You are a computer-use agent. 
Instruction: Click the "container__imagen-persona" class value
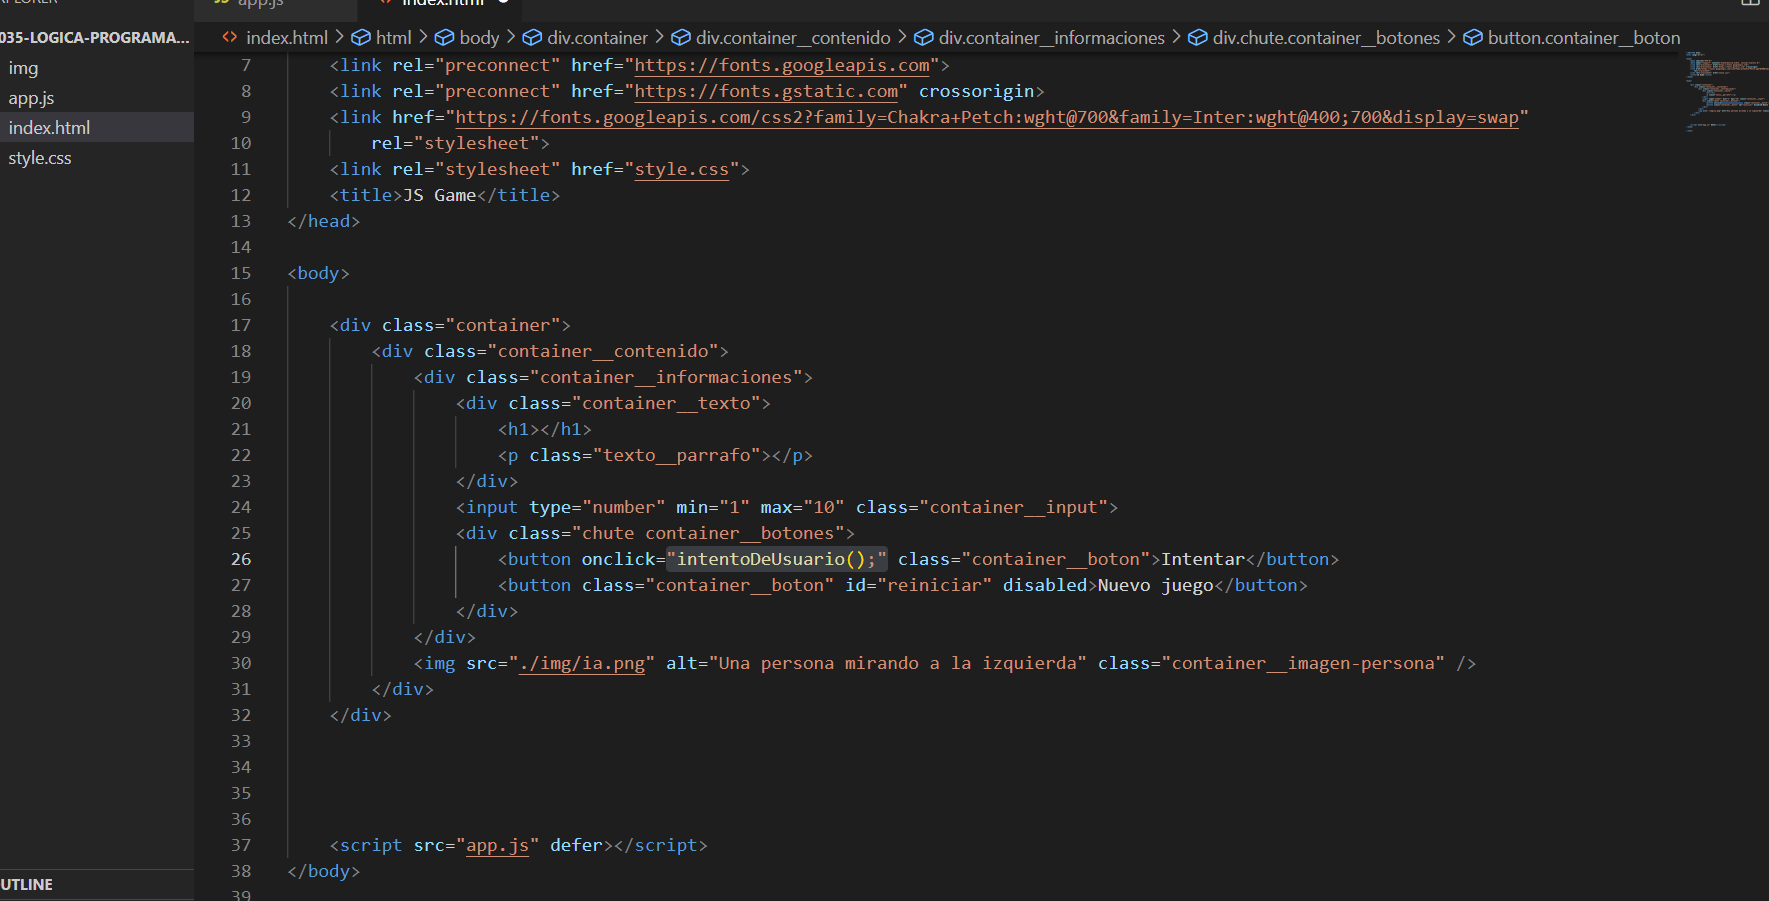click(x=1303, y=663)
